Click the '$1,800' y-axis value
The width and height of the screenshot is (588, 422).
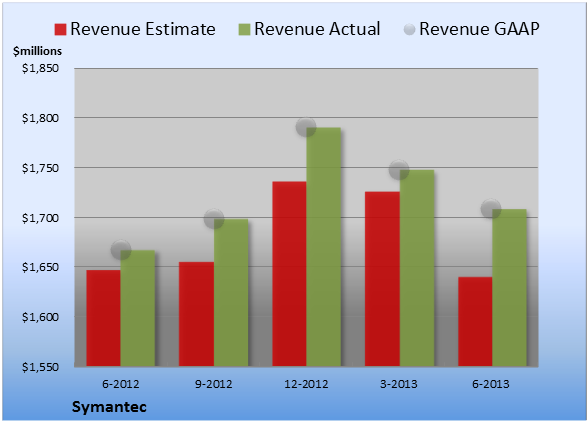(x=40, y=118)
